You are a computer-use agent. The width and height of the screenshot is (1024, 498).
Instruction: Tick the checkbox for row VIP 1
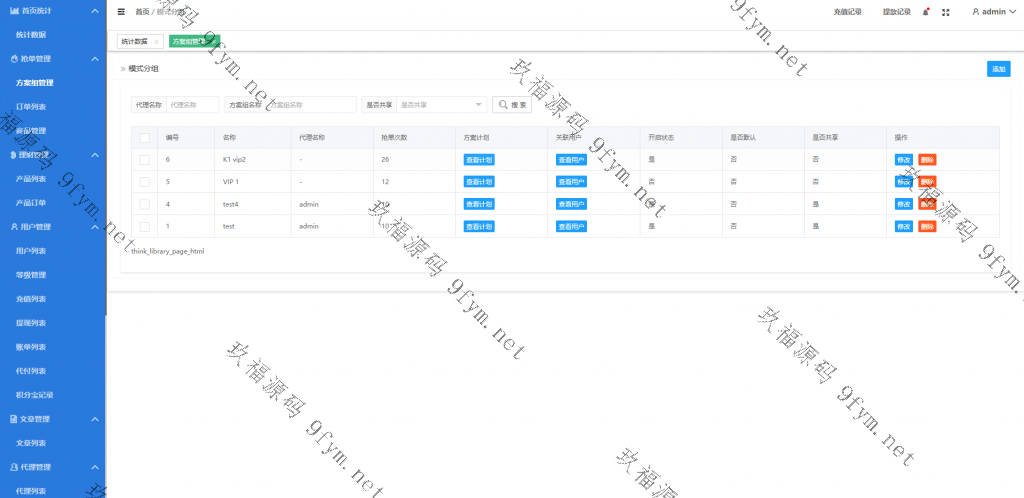coord(144,181)
